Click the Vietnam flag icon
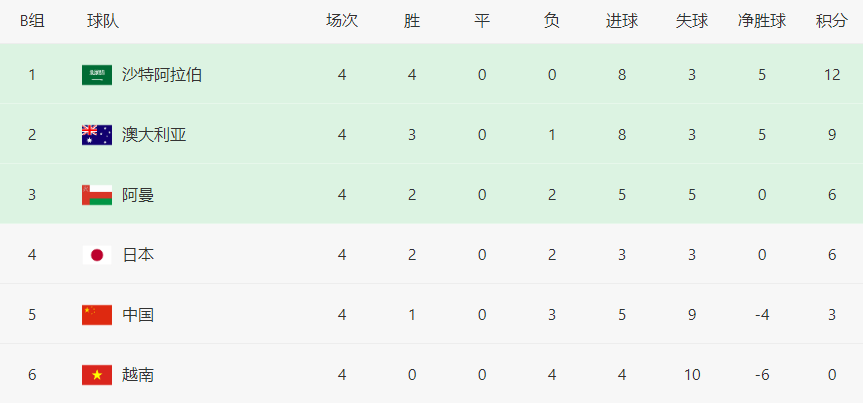This screenshot has width=863, height=403. point(97,375)
